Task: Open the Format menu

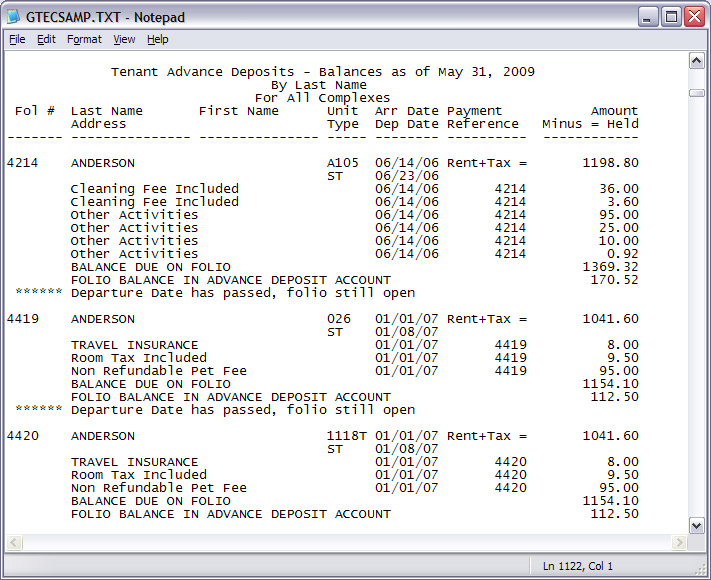Action: [84, 40]
